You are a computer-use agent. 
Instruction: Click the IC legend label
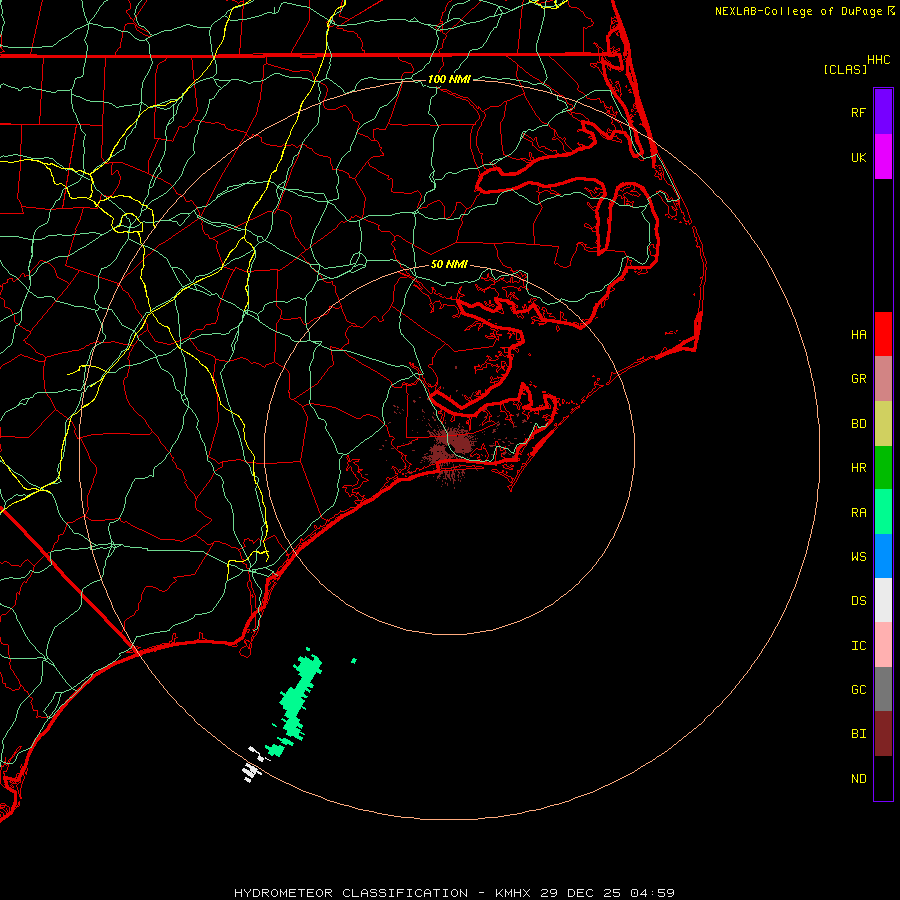click(x=859, y=646)
